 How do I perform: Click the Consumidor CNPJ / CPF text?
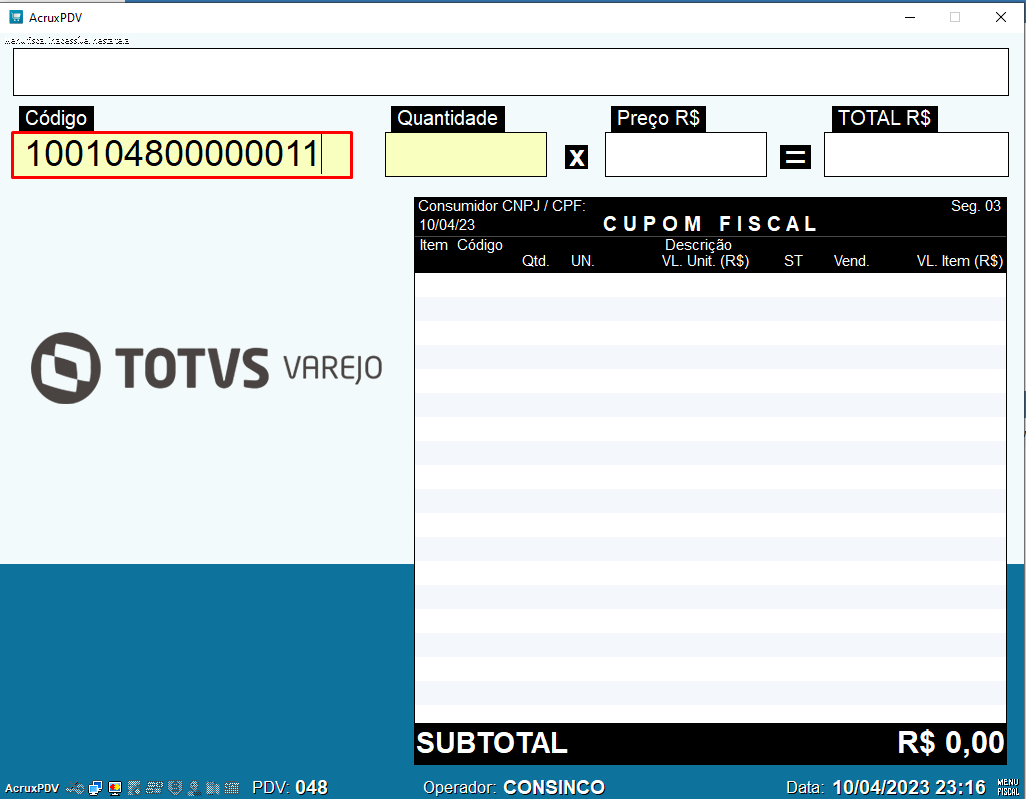(x=502, y=206)
